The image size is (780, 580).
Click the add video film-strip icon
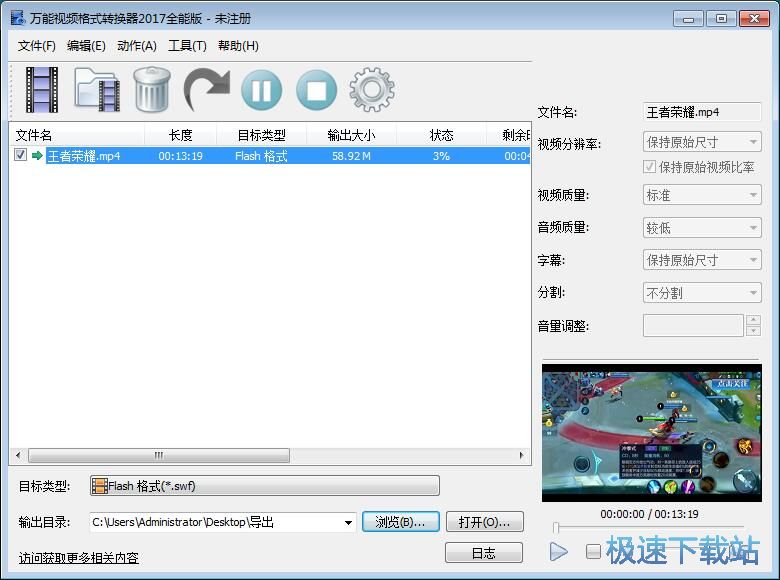click(42, 90)
